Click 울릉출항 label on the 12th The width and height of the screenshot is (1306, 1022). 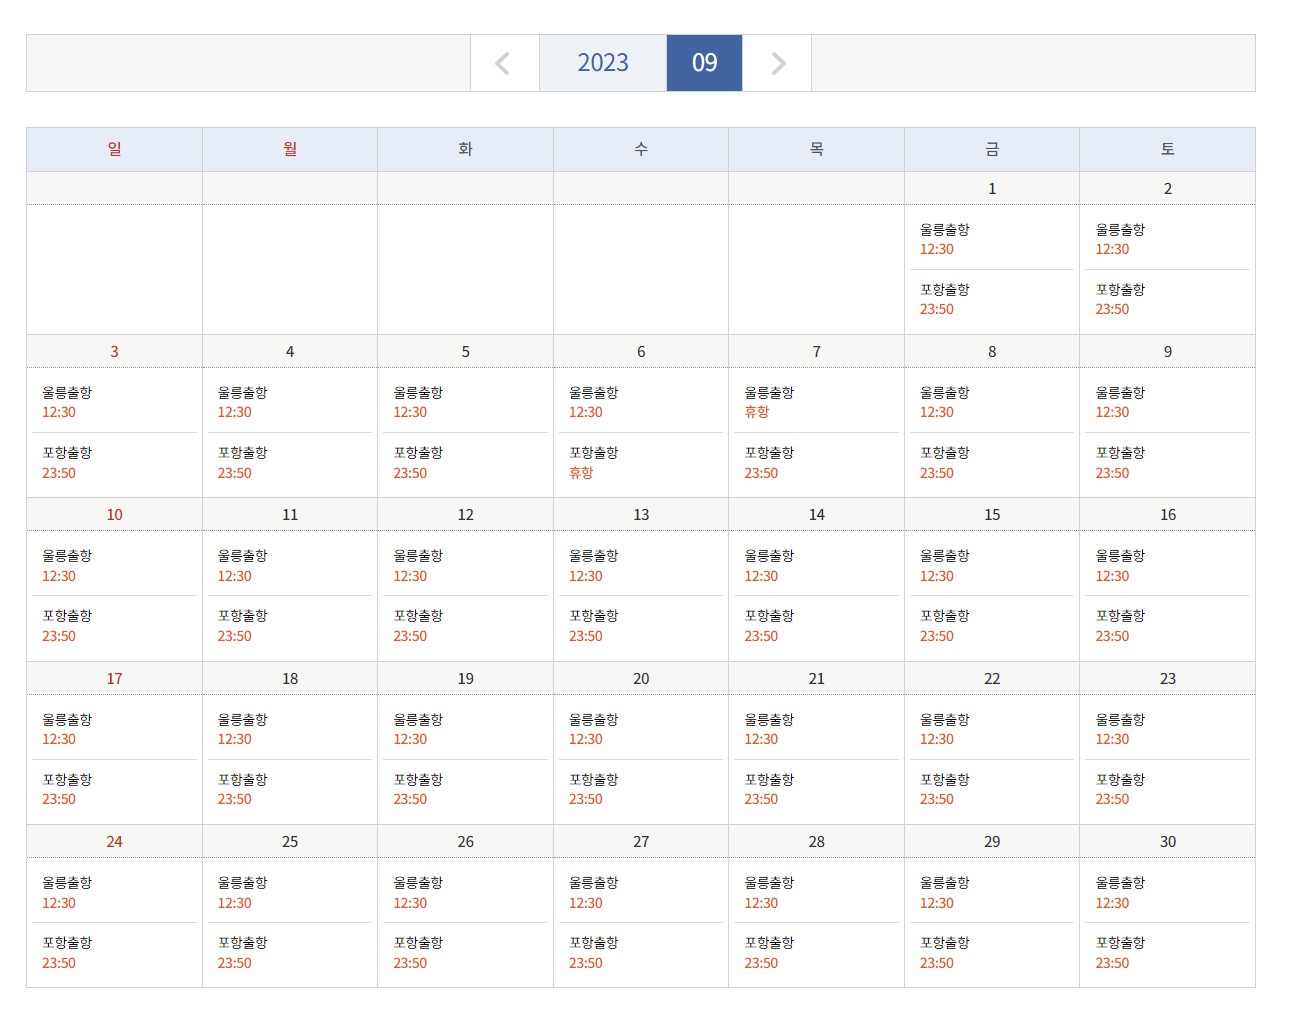[418, 555]
